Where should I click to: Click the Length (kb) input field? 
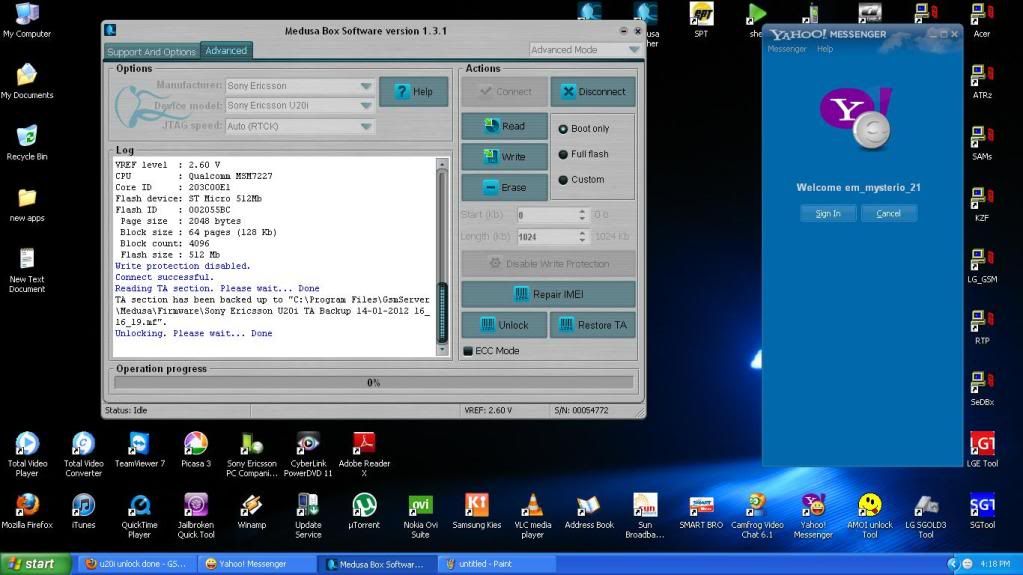pos(547,237)
